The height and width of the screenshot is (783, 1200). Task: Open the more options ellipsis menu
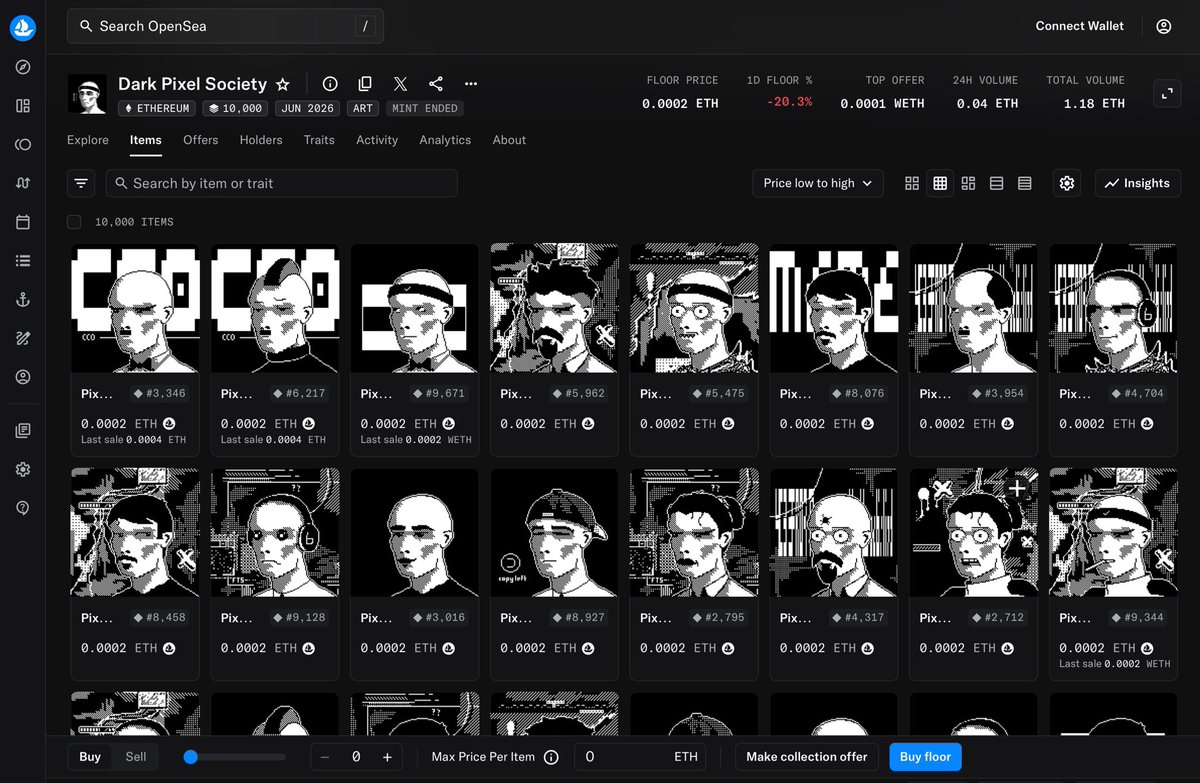pyautogui.click(x=471, y=84)
